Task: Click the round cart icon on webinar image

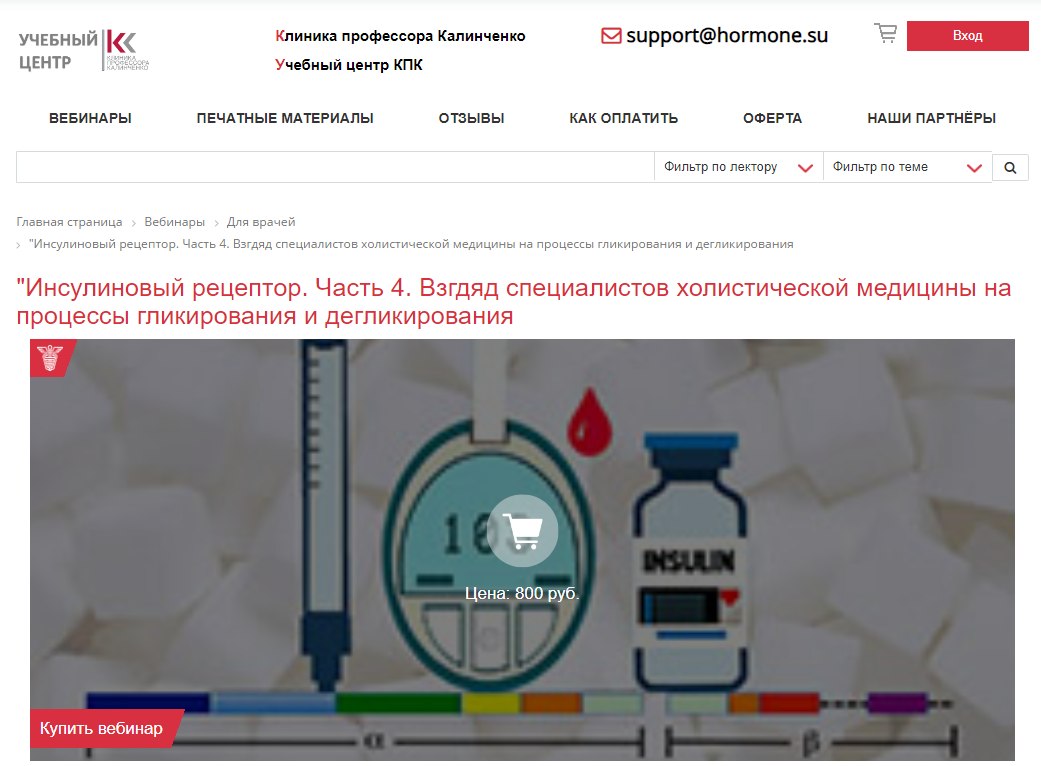Action: point(522,530)
